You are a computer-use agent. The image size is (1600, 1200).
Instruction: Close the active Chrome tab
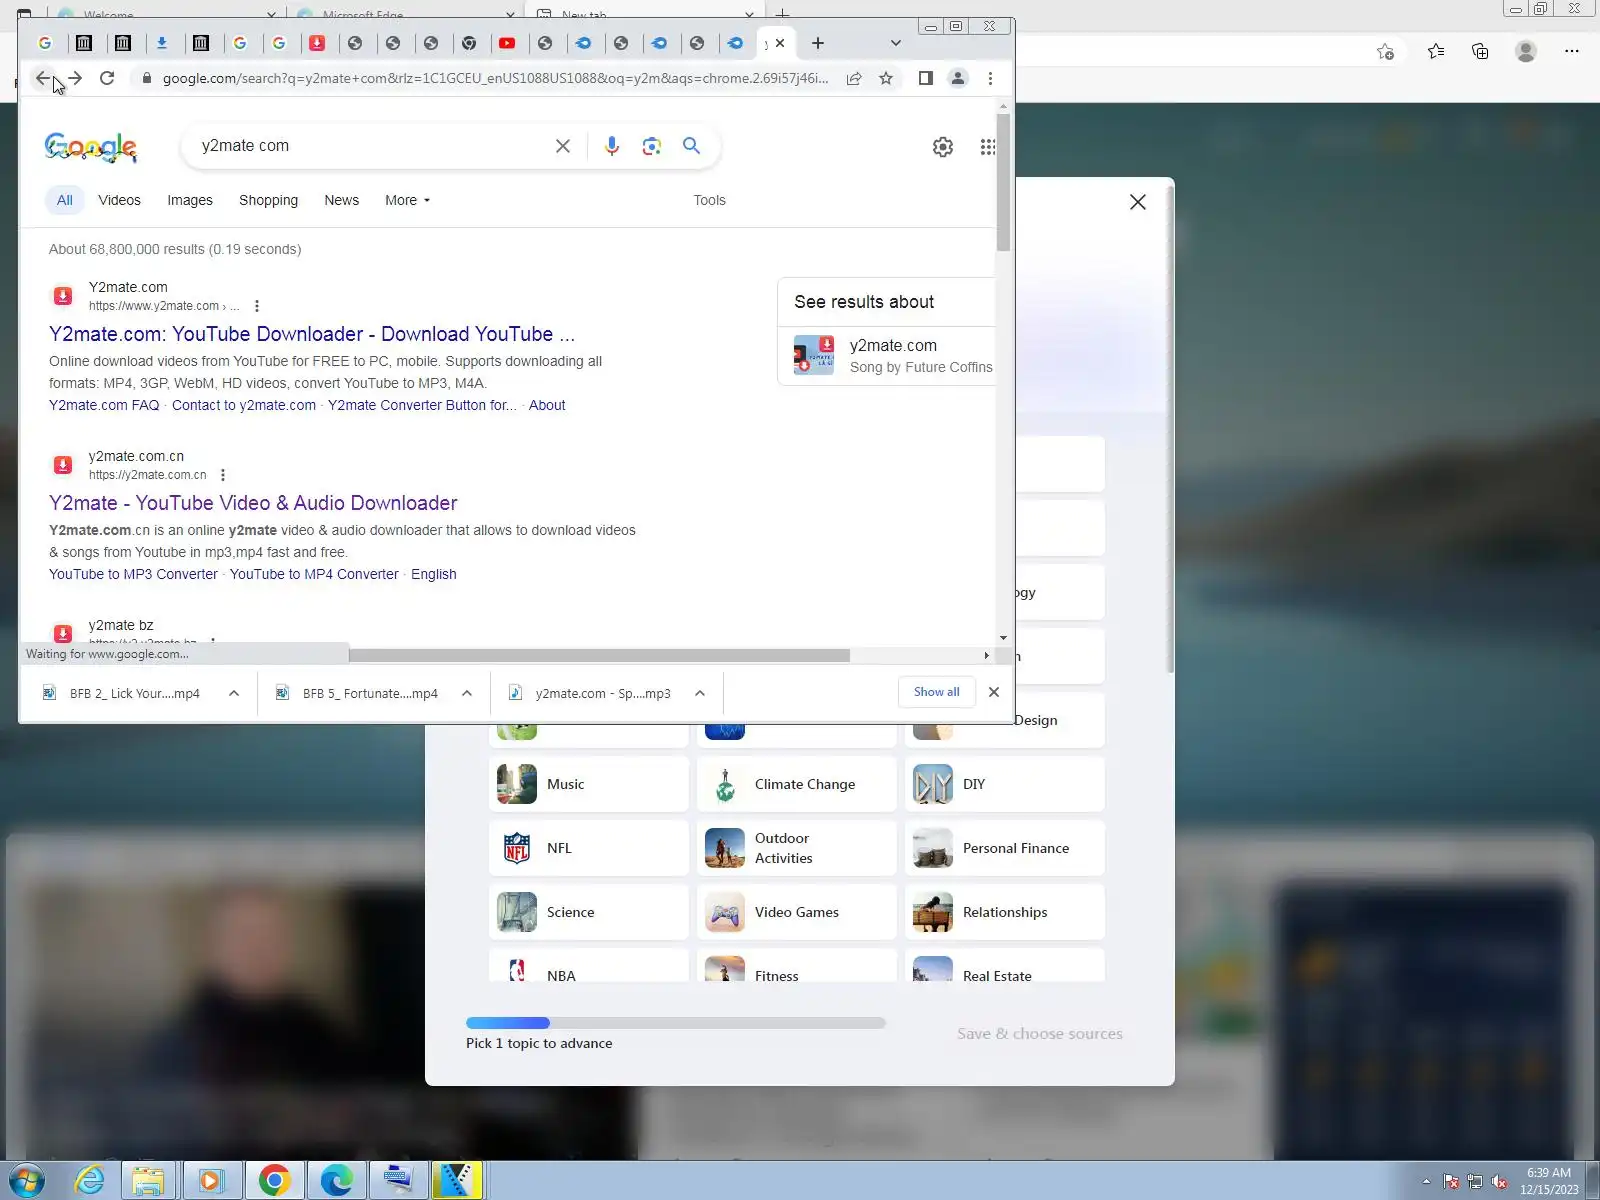(780, 43)
